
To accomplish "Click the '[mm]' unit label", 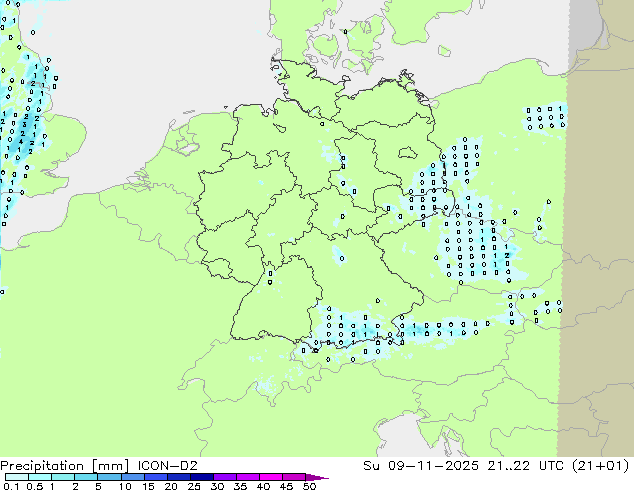I will (111, 466).
